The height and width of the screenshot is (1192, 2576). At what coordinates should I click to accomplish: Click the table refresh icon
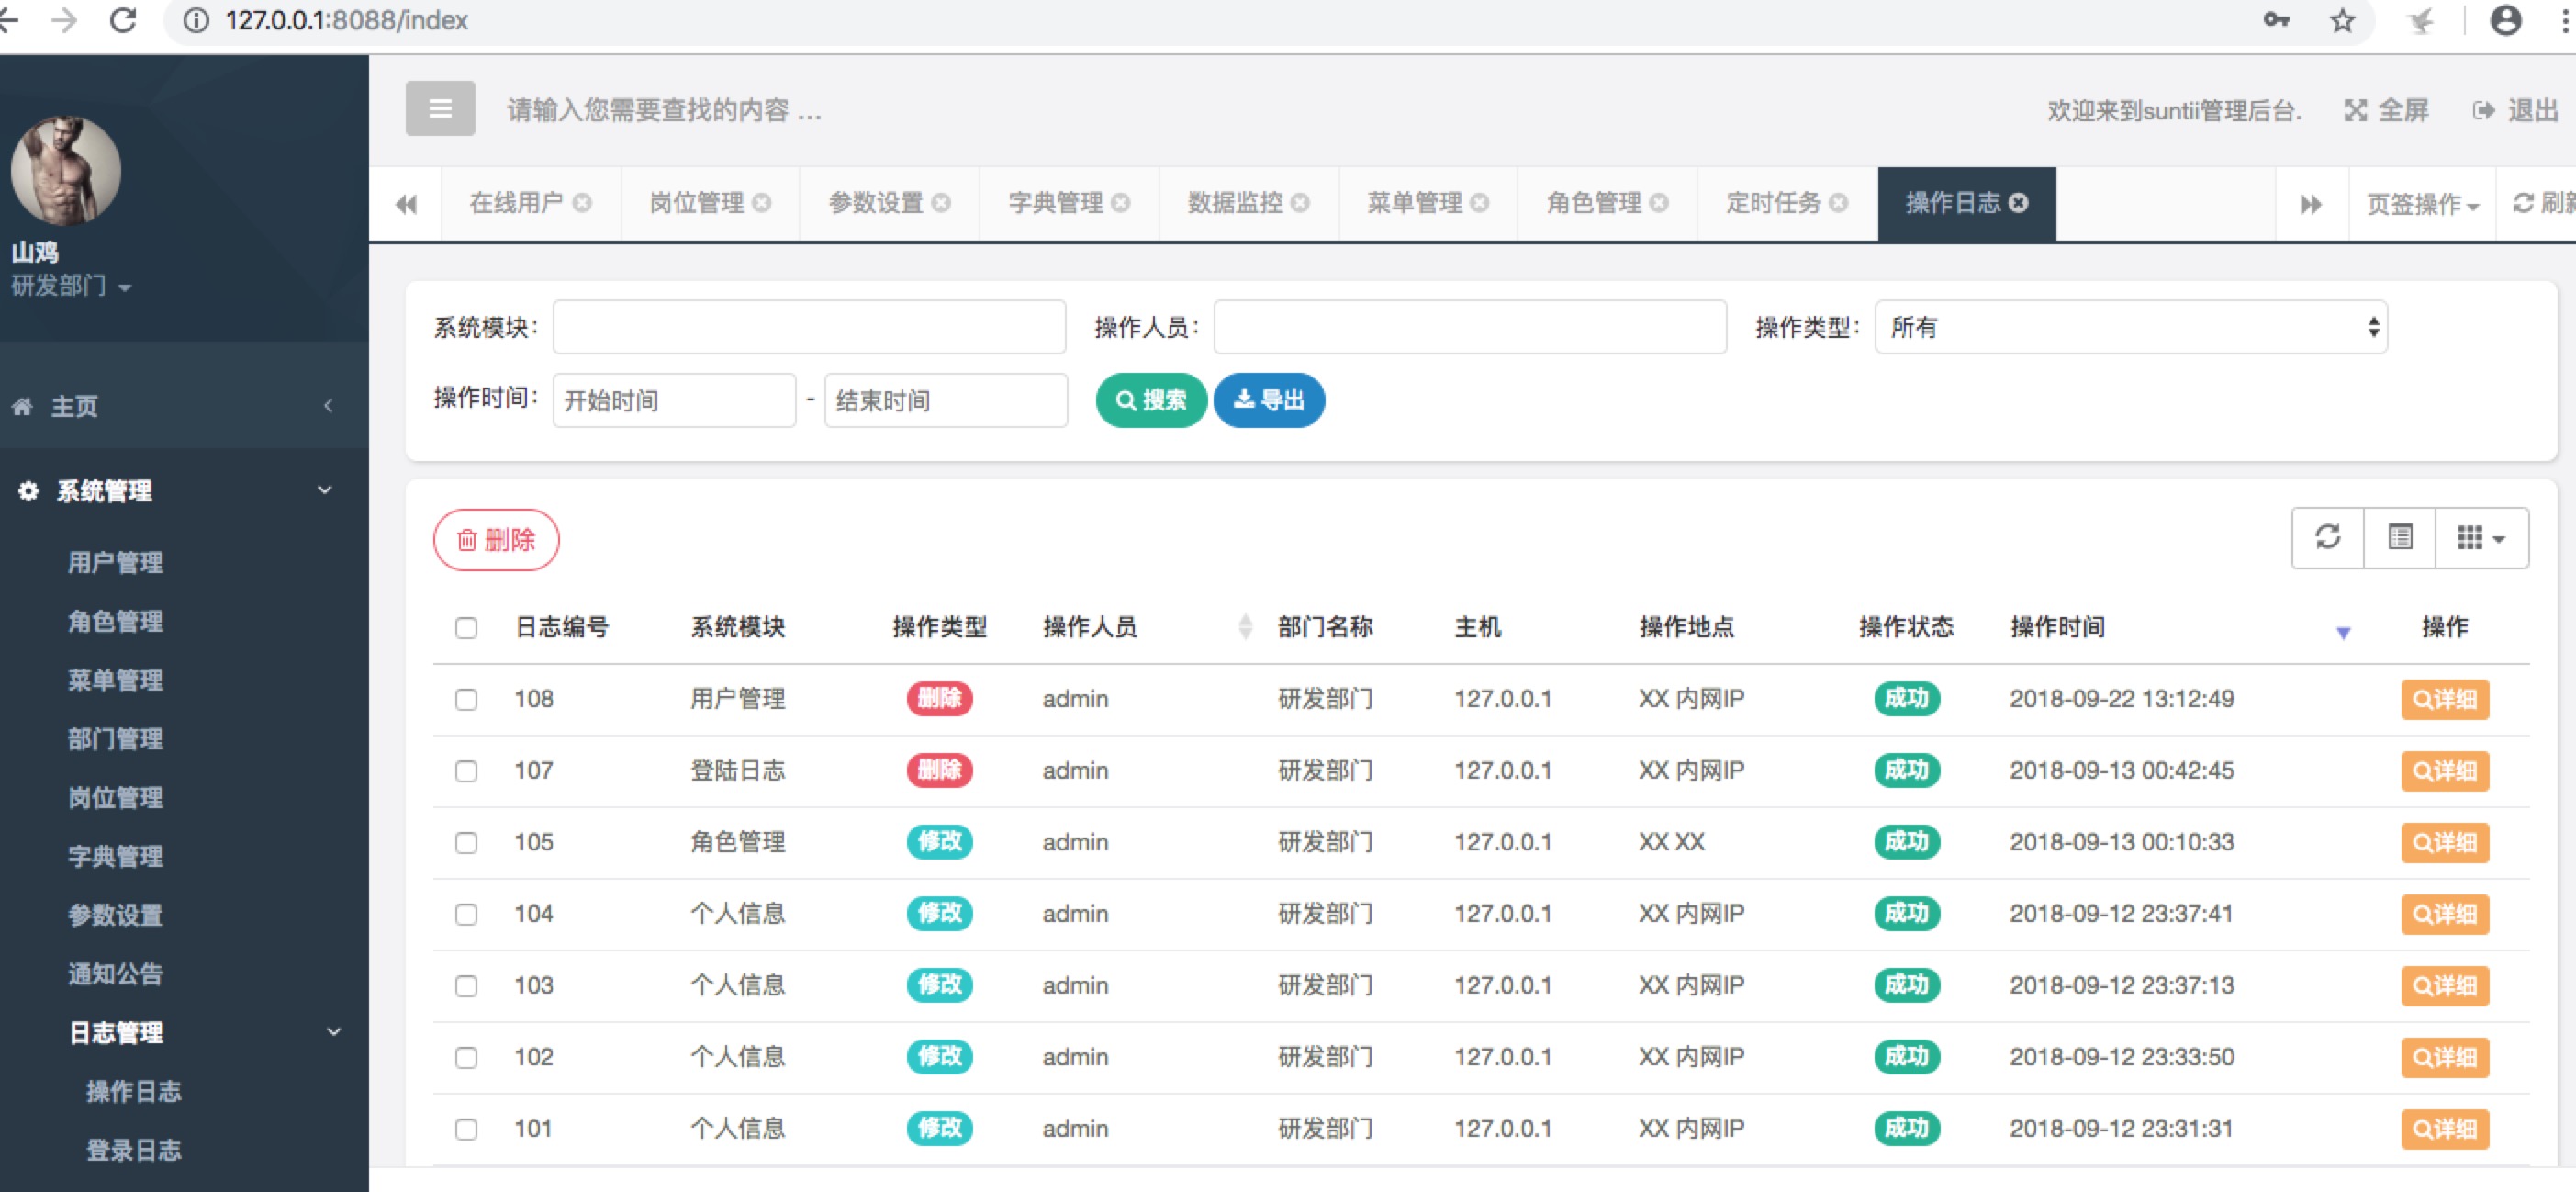2327,538
